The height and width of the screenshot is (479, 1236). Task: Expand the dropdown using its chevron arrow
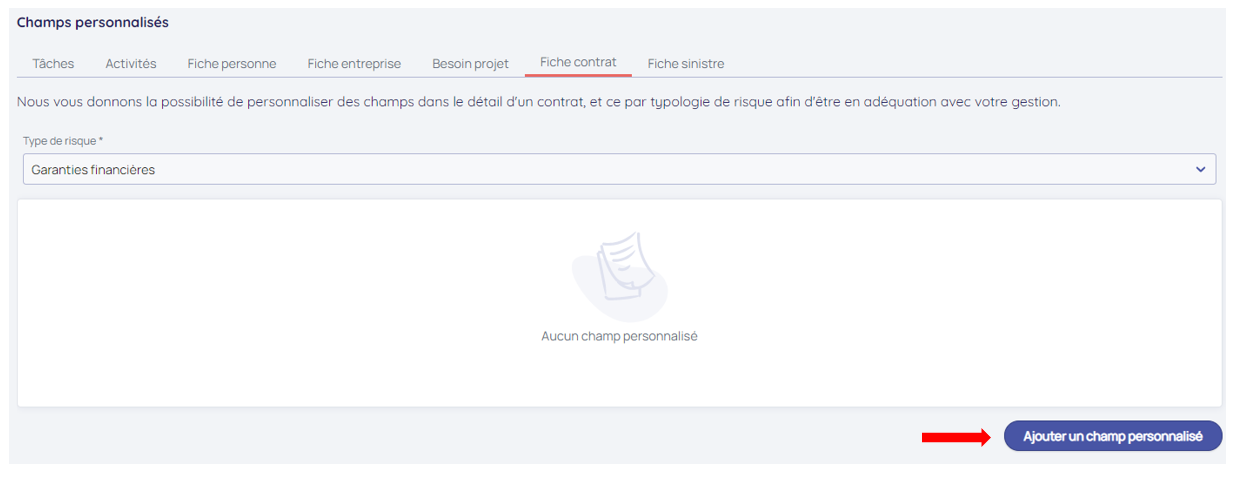[1200, 170]
